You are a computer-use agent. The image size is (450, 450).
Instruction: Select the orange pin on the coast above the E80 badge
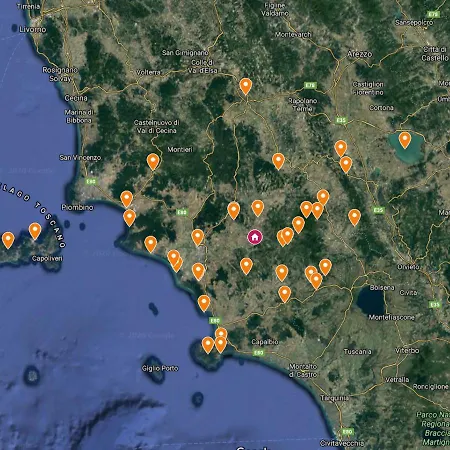pyautogui.click(x=204, y=303)
